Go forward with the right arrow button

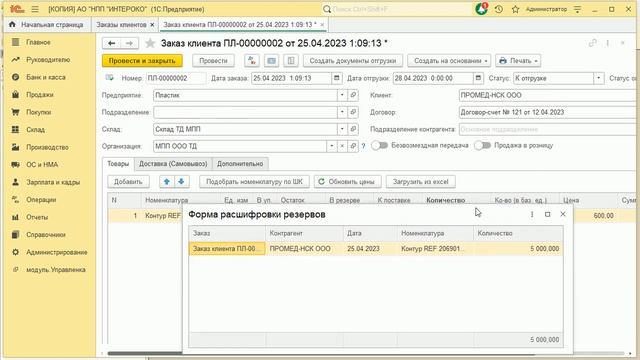coord(129,43)
